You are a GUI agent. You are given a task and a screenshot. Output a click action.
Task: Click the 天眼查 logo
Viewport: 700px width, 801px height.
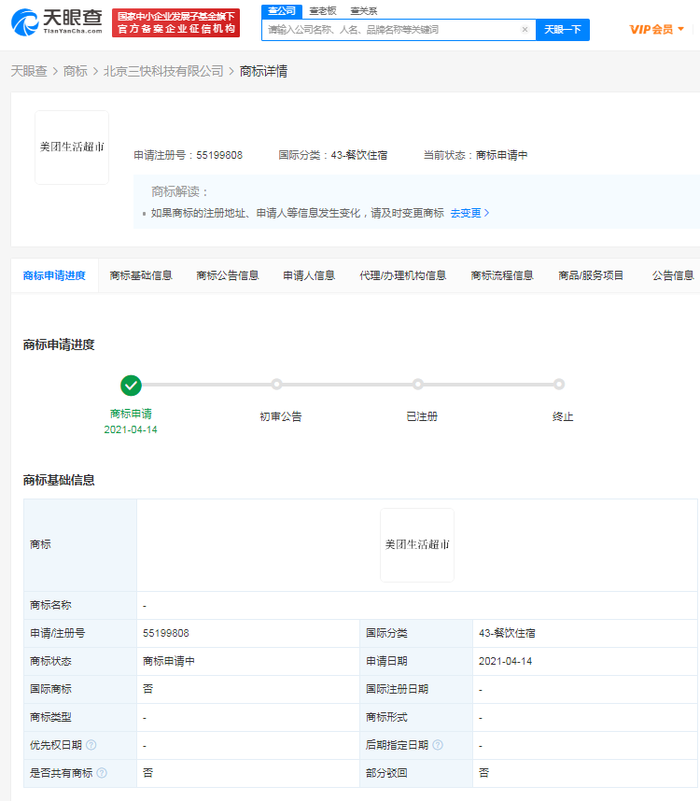coord(56,22)
